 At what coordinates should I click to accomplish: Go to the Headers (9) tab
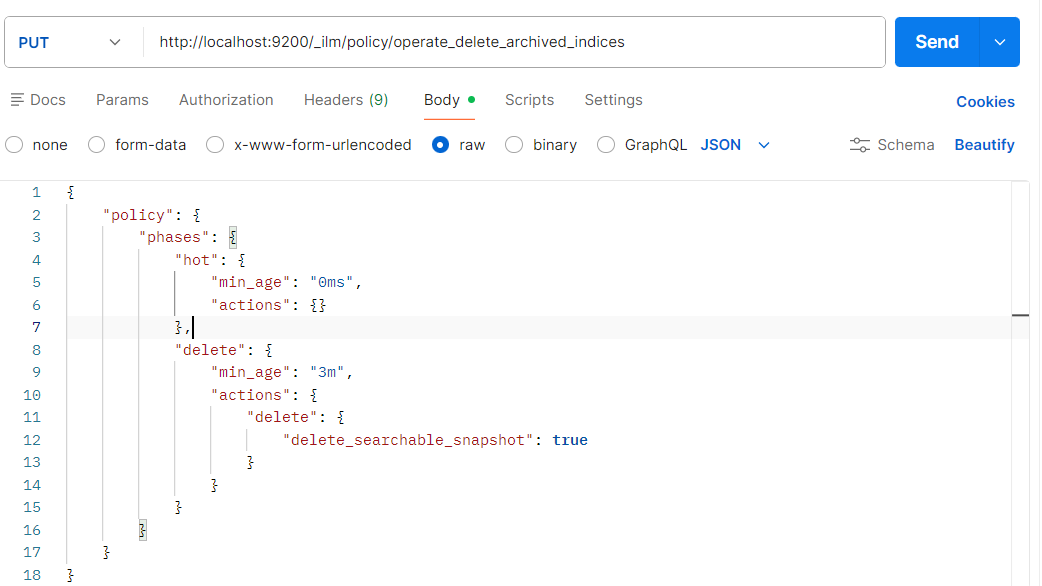click(x=346, y=100)
